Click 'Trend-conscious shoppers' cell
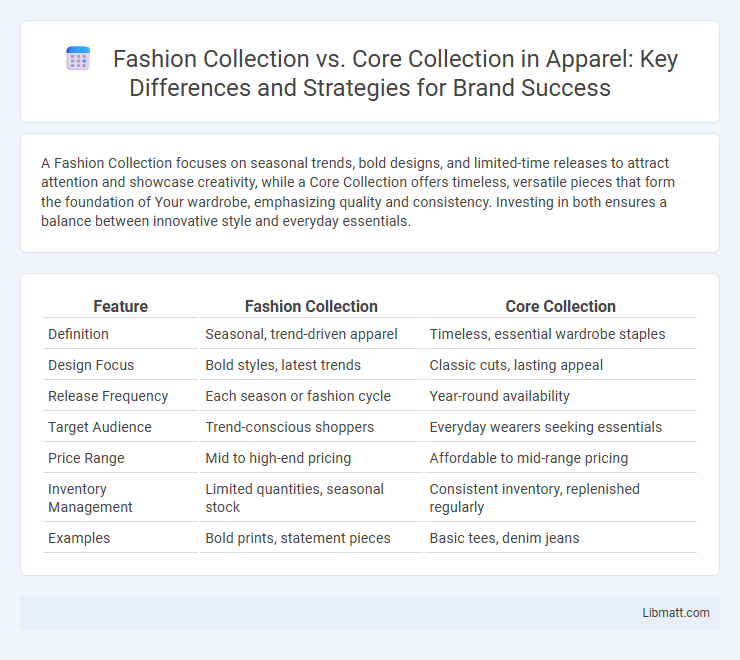This screenshot has width=740, height=660. 289,427
